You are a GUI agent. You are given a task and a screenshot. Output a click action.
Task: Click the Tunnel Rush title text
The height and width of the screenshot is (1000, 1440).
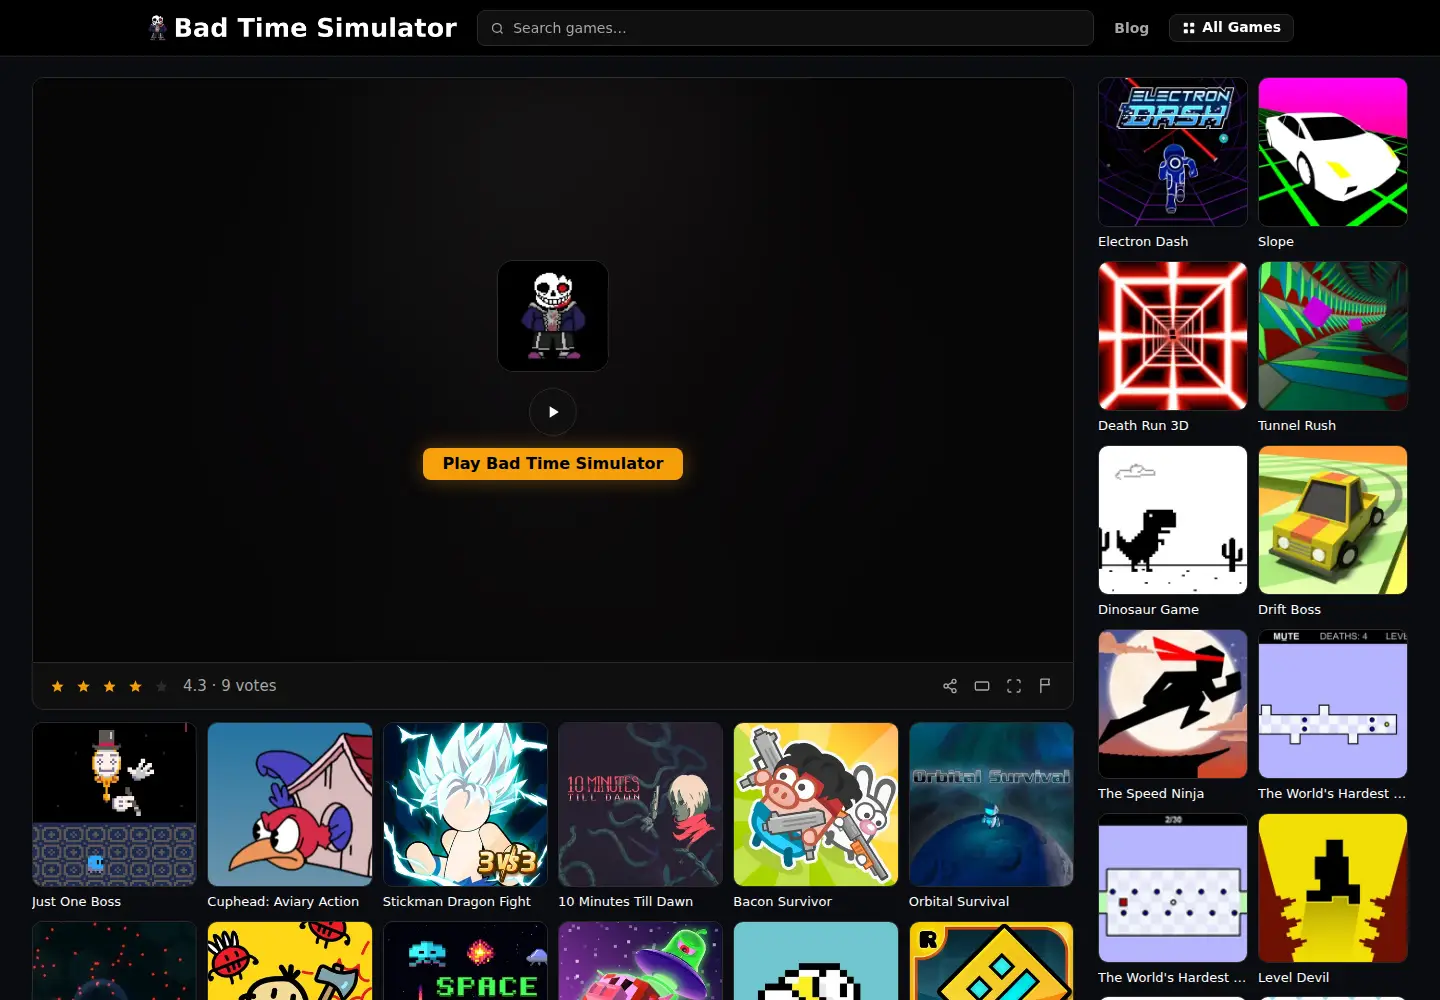click(x=1297, y=426)
